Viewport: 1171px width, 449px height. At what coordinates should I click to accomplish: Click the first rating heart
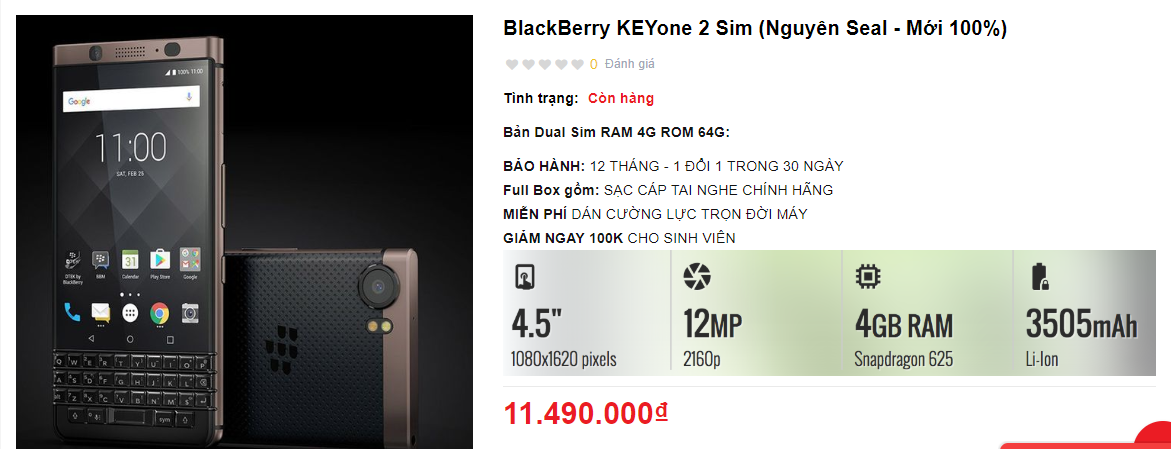pos(512,65)
